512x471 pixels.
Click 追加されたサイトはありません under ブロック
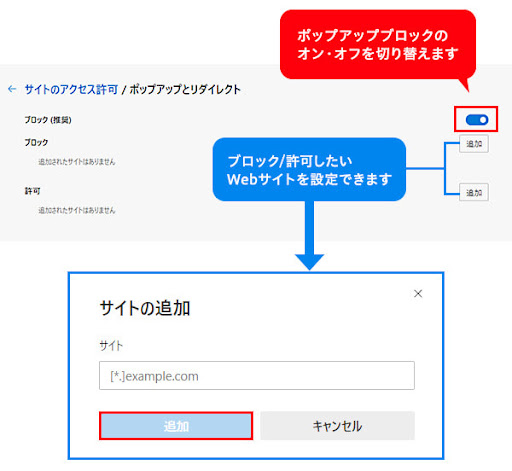click(x=77, y=162)
